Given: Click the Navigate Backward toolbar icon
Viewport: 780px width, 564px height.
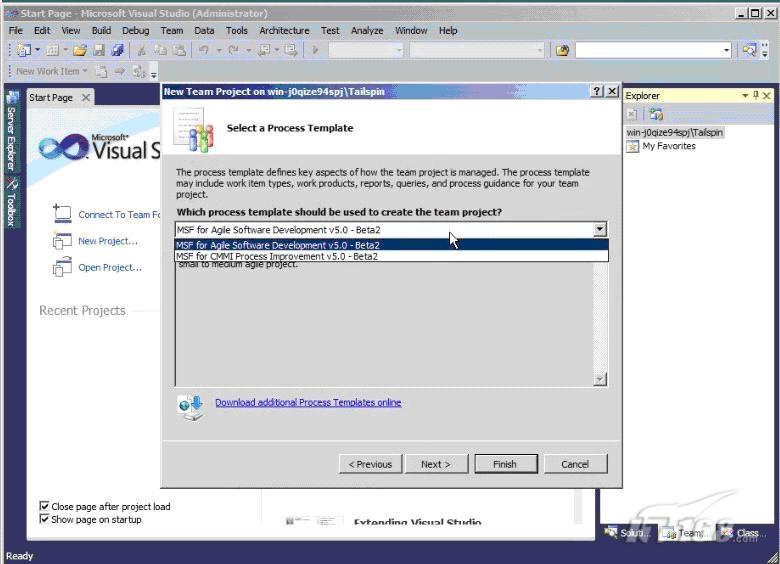Looking at the screenshot, I should pyautogui.click(x=265, y=50).
